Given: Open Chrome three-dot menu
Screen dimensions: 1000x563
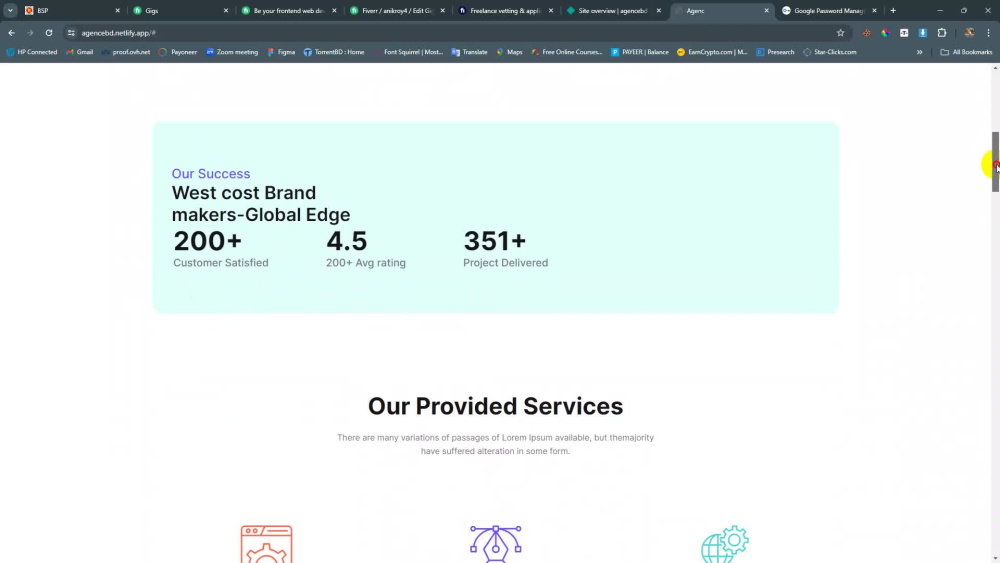Looking at the screenshot, I should pos(988,33).
